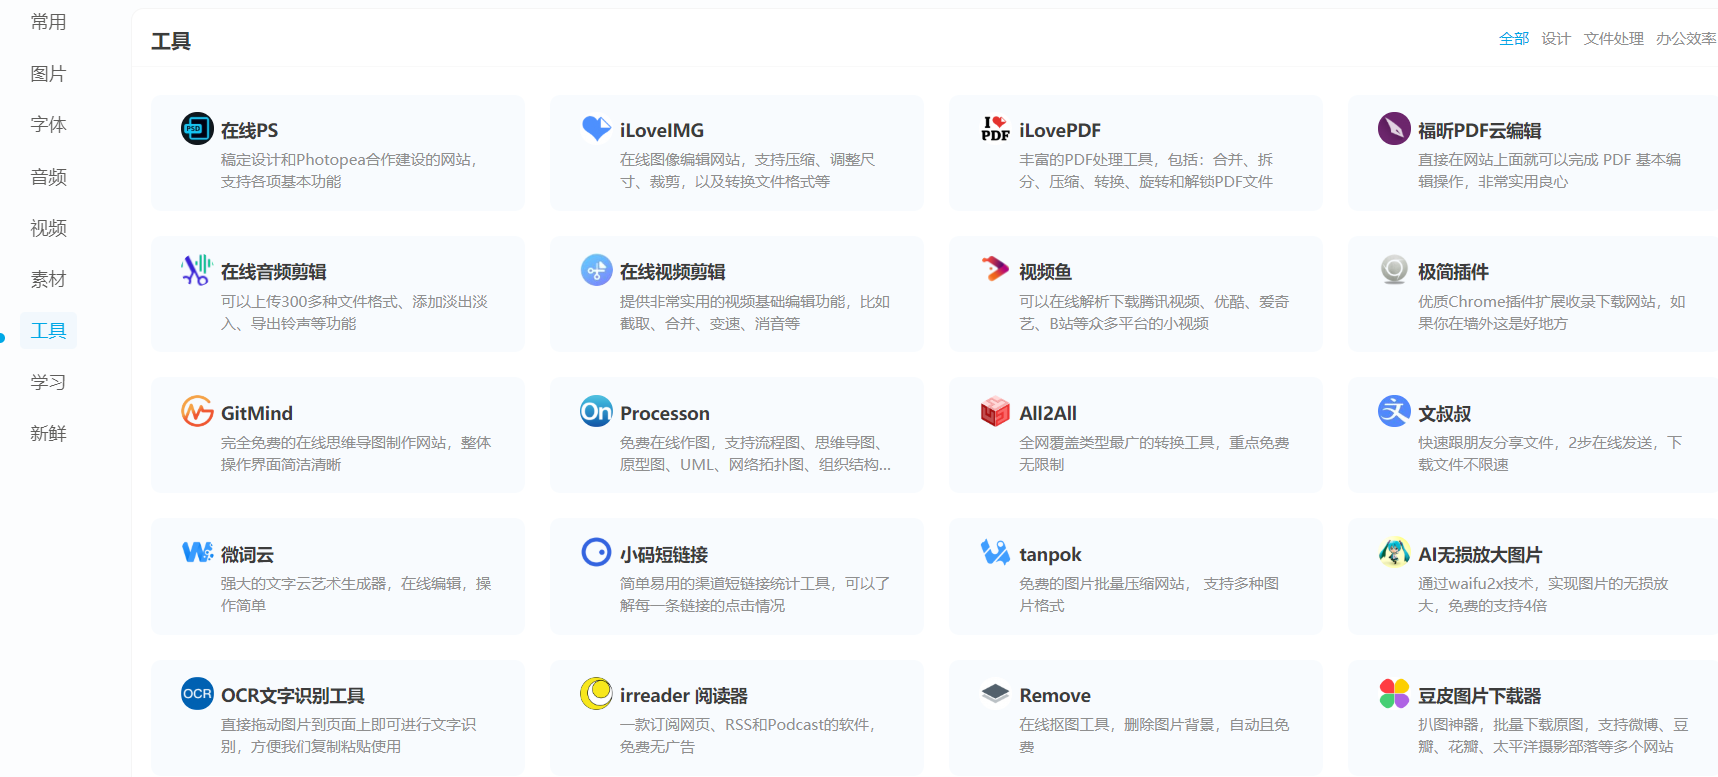Open the 微词云 title link
The width and height of the screenshot is (1718, 777).
coord(247,554)
